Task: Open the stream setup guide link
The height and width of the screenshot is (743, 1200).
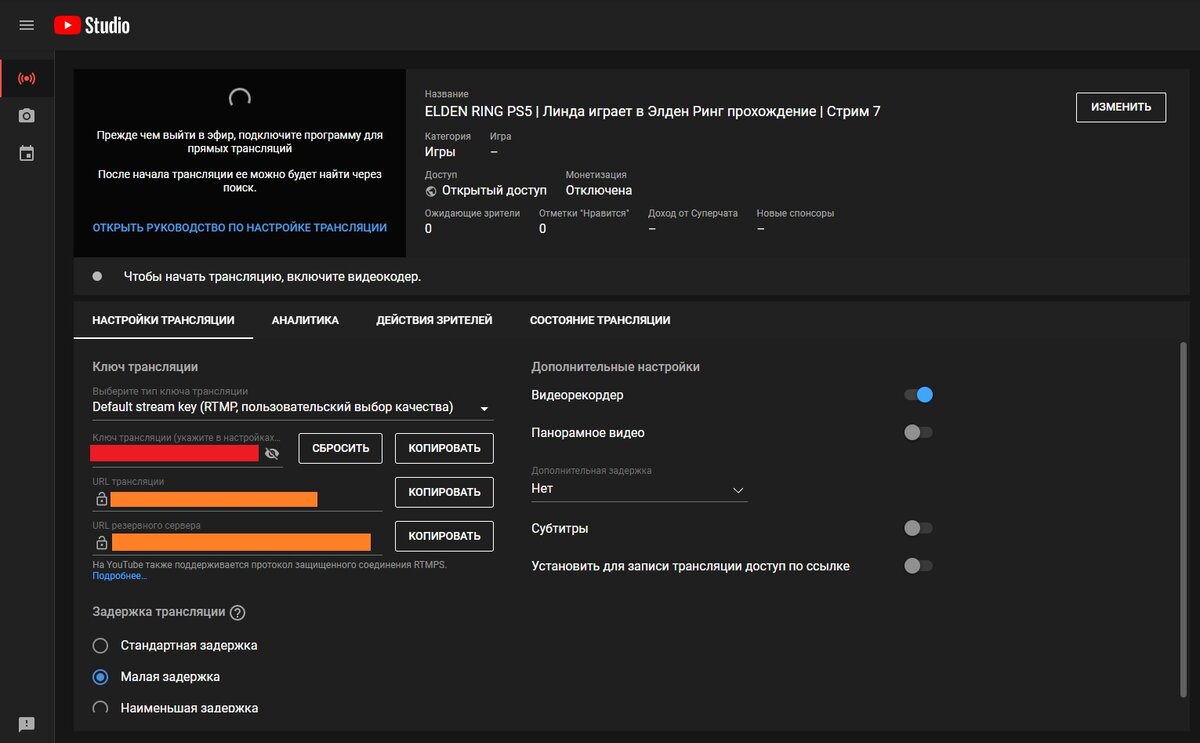Action: (240, 228)
